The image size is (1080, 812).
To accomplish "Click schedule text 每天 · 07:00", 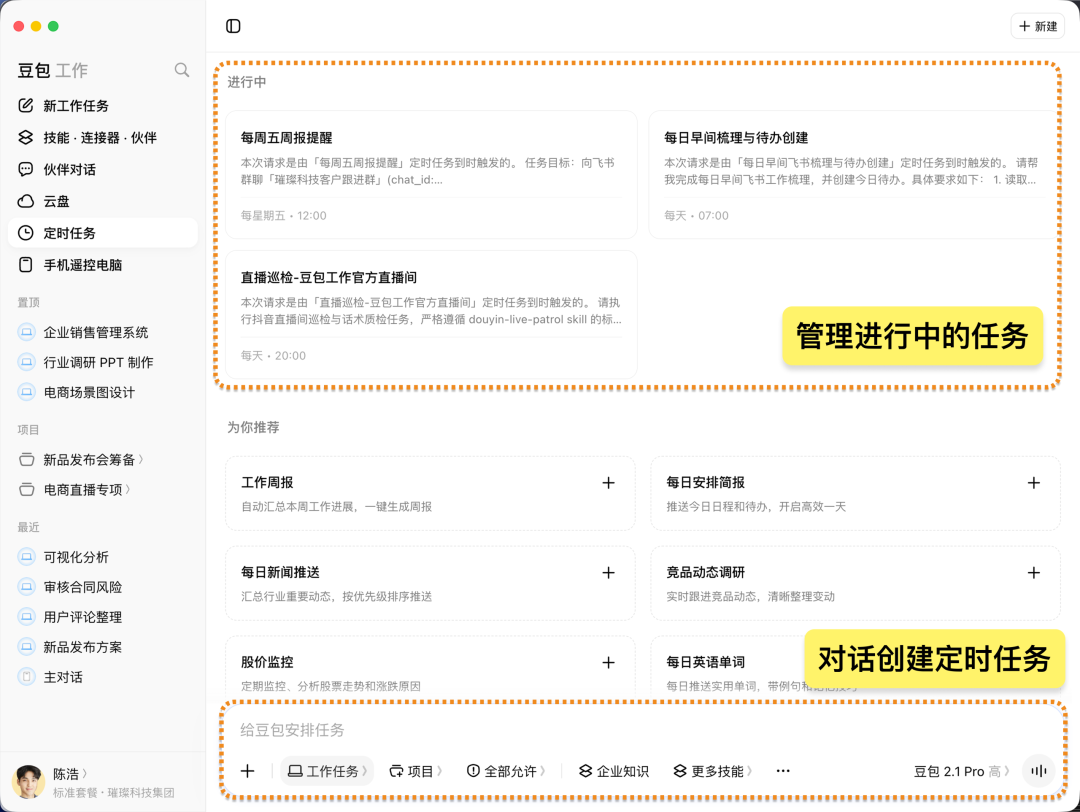I will click(x=696, y=216).
